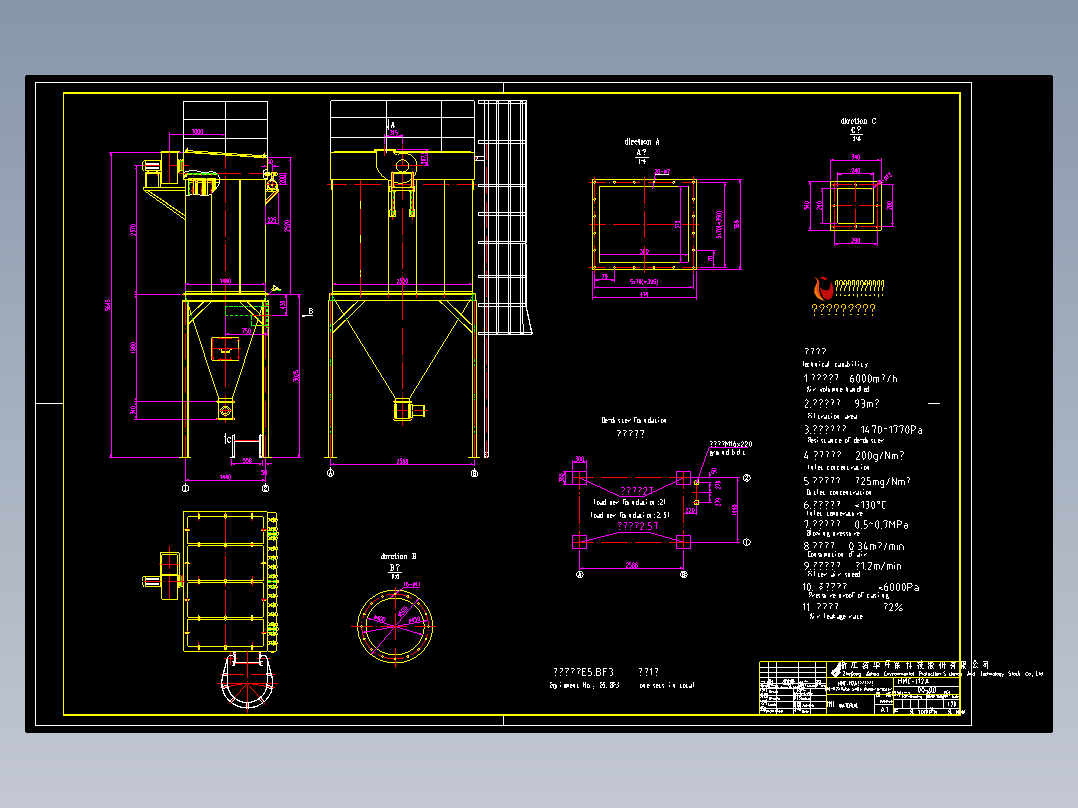This screenshot has height=808, width=1078.
Task: Click the circular flange in direction B view
Action: pos(395,626)
